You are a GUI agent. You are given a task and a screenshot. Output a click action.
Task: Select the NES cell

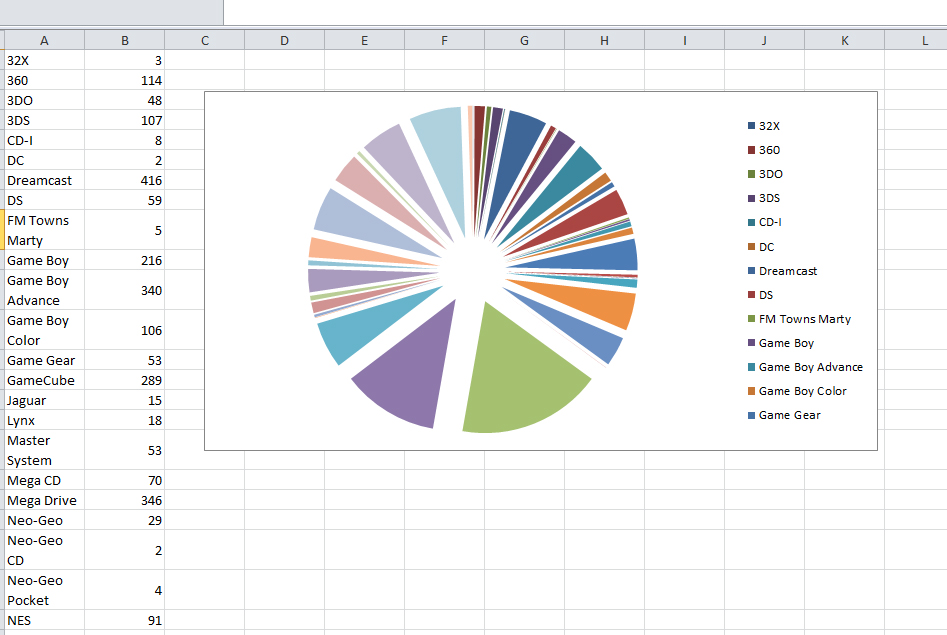point(44,620)
